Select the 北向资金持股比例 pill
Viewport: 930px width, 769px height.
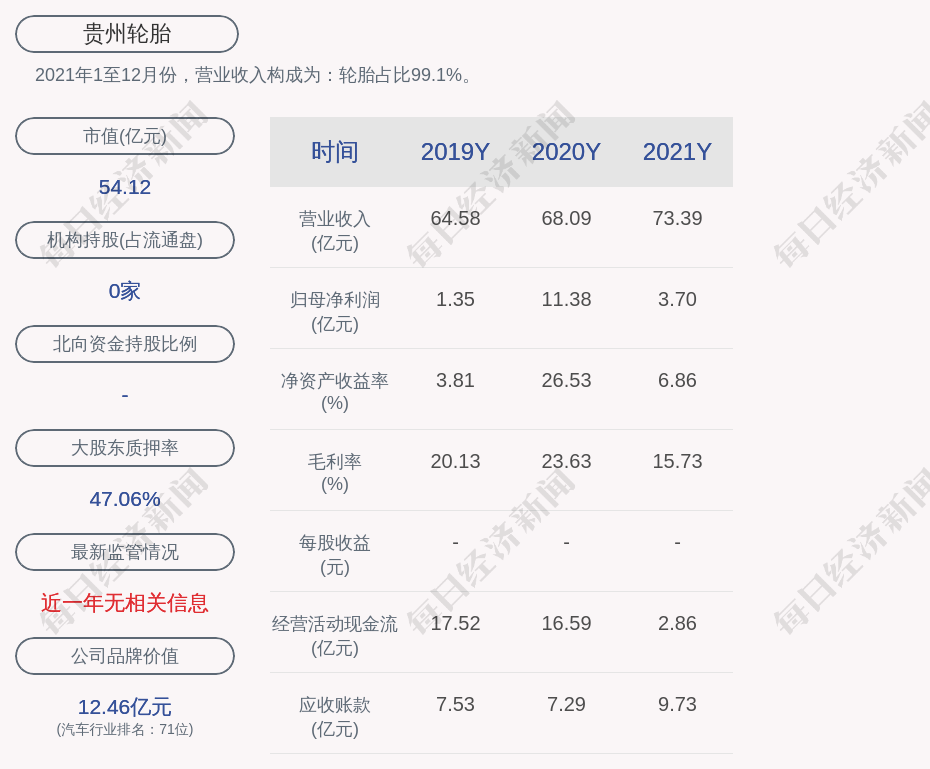125,344
